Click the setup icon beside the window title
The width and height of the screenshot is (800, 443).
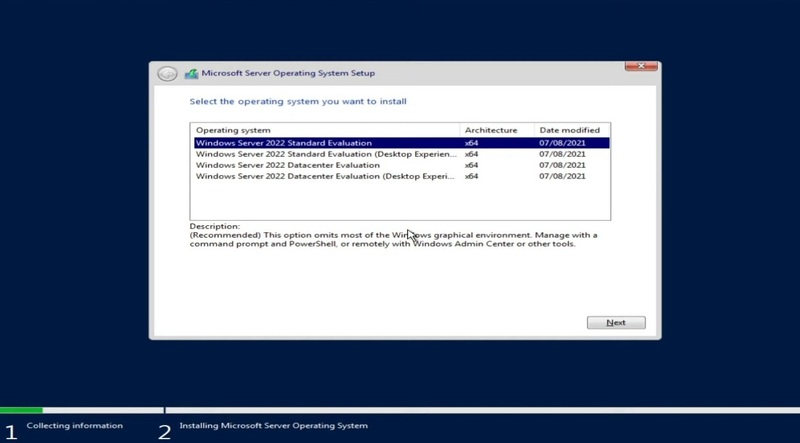click(x=191, y=74)
